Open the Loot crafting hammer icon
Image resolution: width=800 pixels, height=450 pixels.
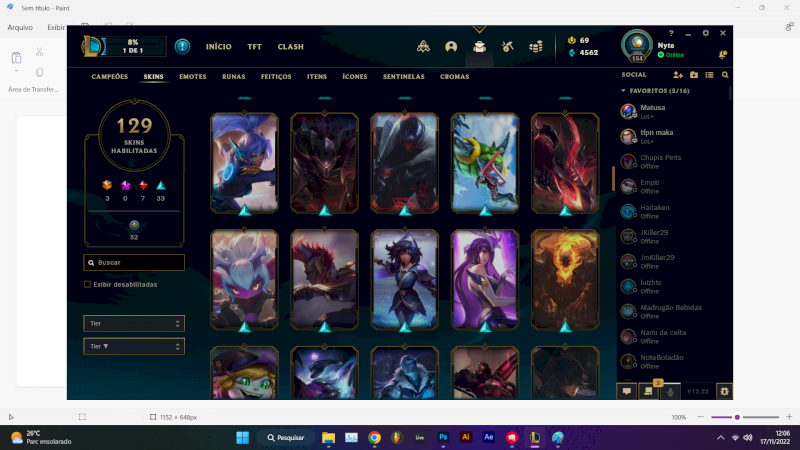point(507,47)
